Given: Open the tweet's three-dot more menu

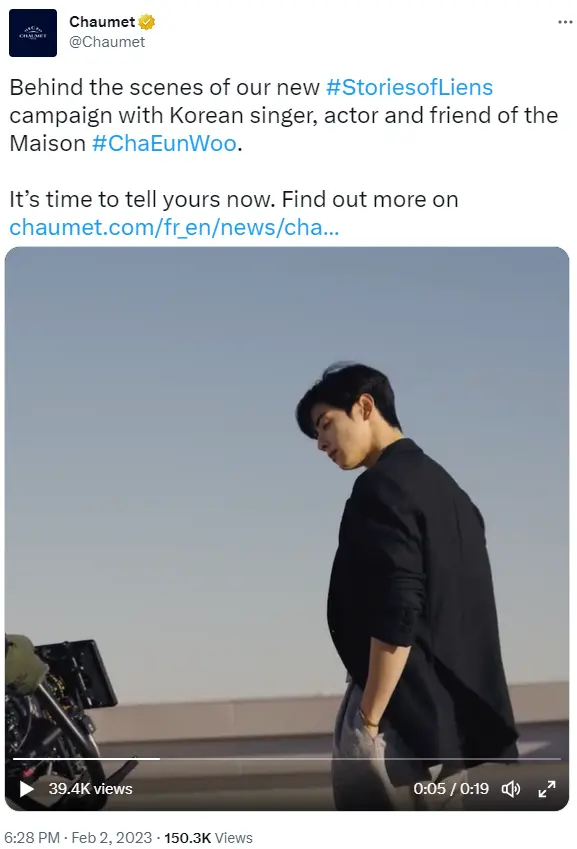Looking at the screenshot, I should tap(565, 22).
